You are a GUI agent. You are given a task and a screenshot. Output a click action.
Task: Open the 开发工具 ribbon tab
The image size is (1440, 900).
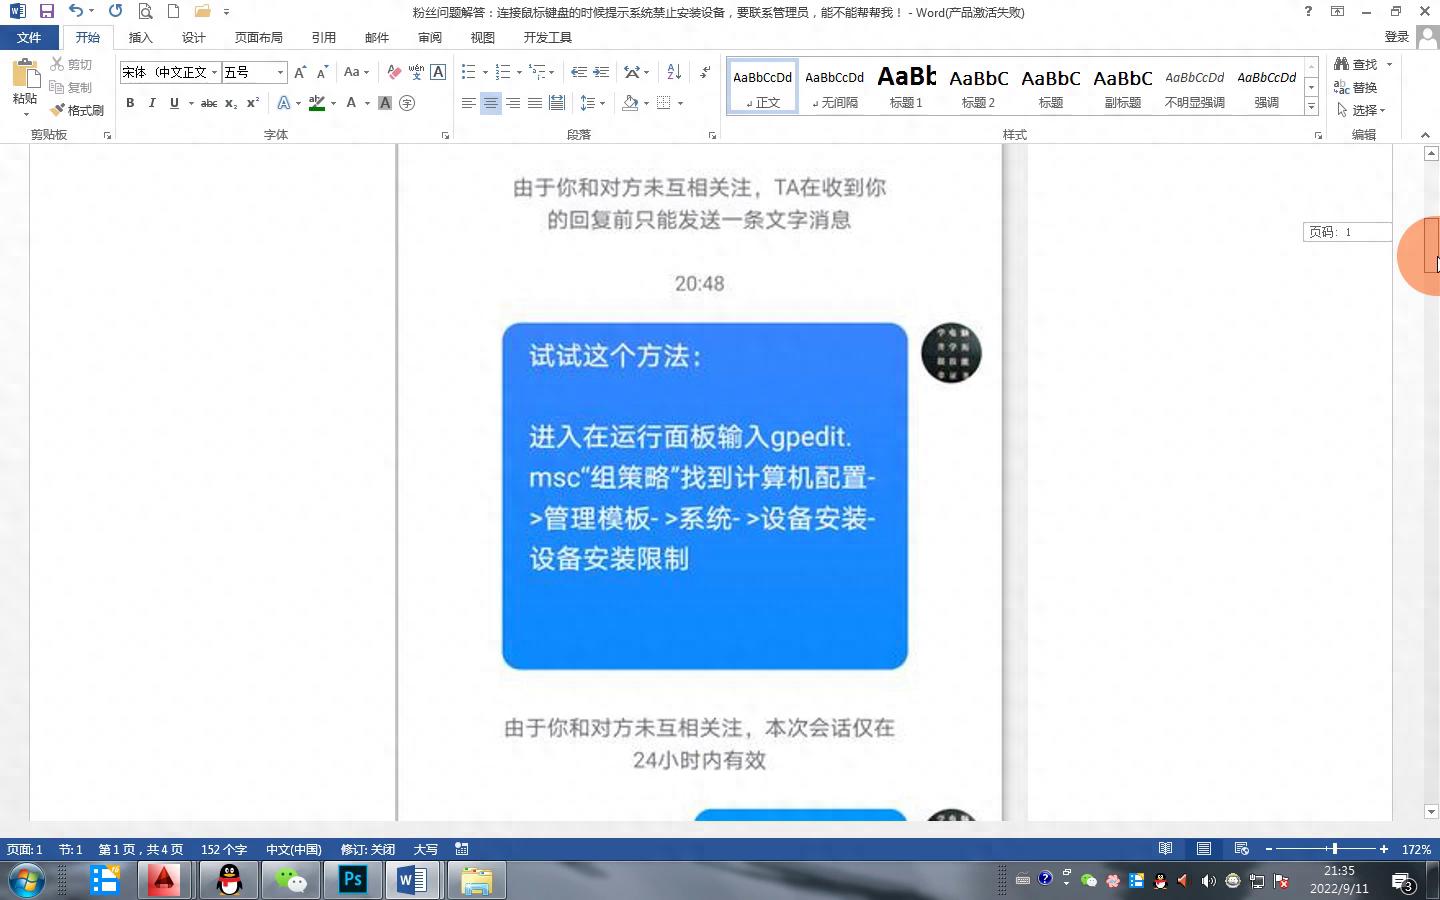pos(547,37)
